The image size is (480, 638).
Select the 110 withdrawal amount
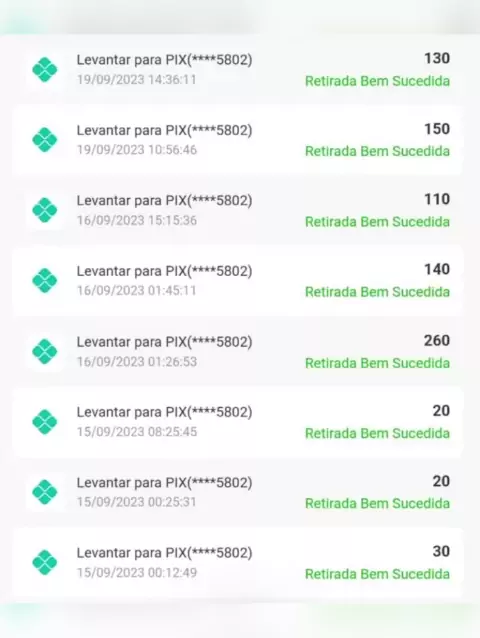tap(437, 199)
